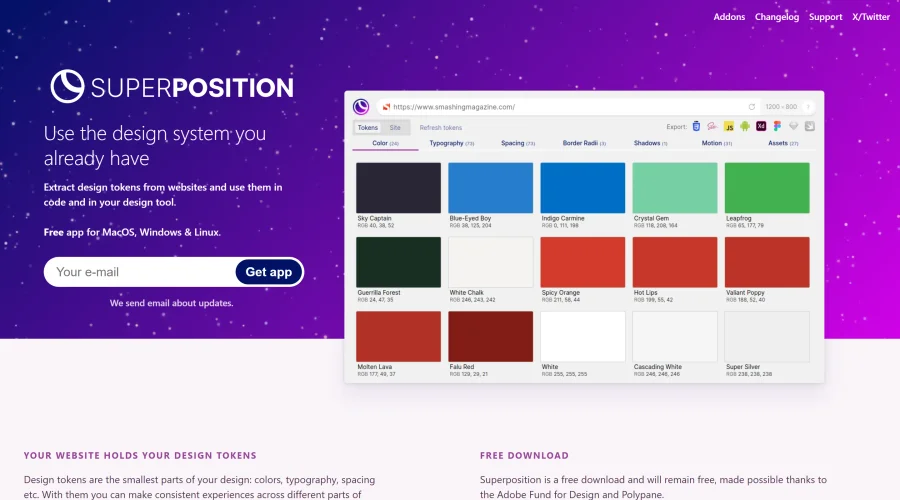Open the Assets tab
This screenshot has height=500, width=900.
point(783,143)
